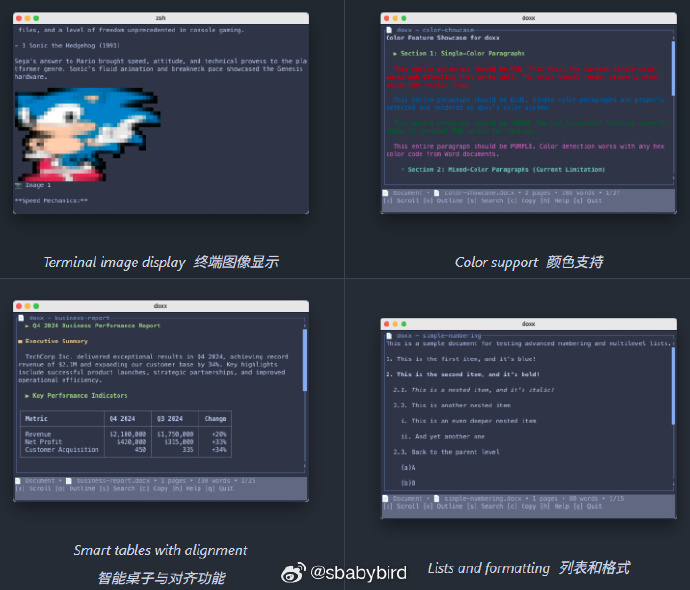Click the Image 1 icon under Sonic picture
Image resolution: width=690 pixels, height=590 pixels.
[19, 185]
